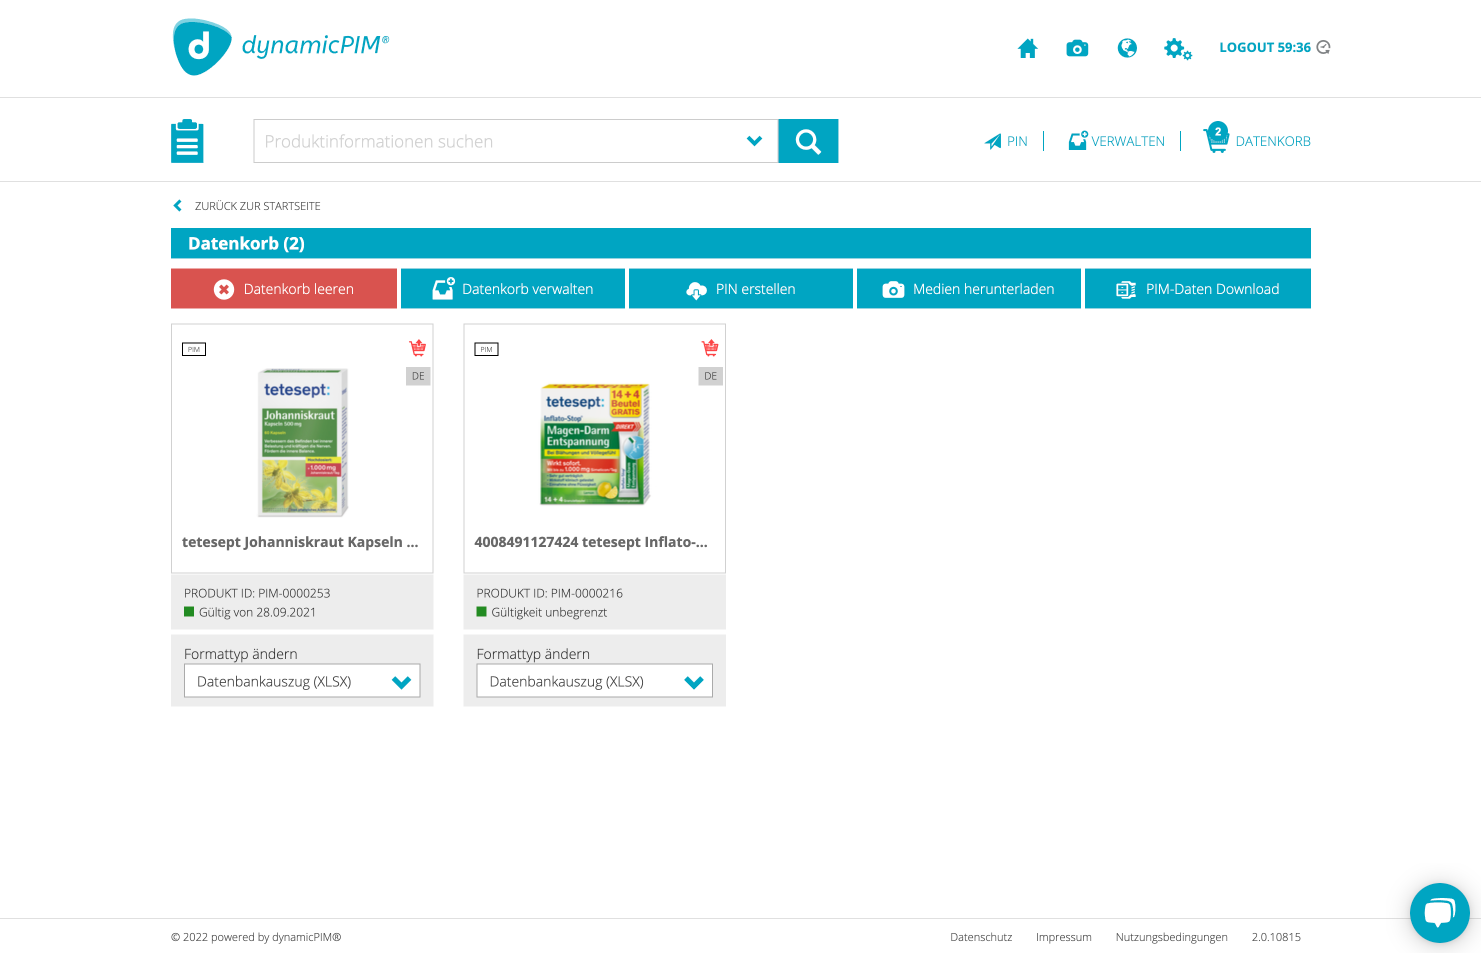Open format dropdown for PIM-0000253

click(x=302, y=681)
